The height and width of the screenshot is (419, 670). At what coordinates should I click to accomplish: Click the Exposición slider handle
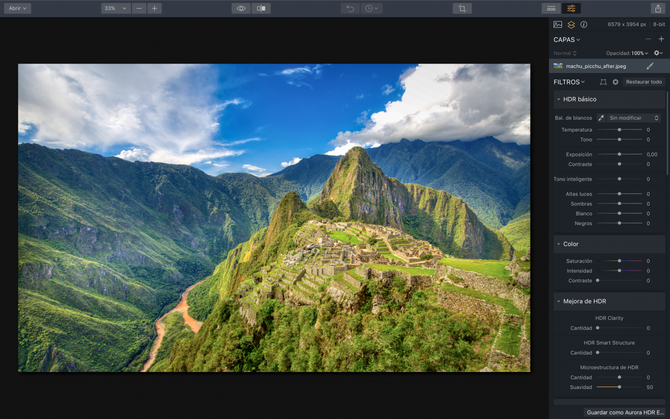click(619, 154)
